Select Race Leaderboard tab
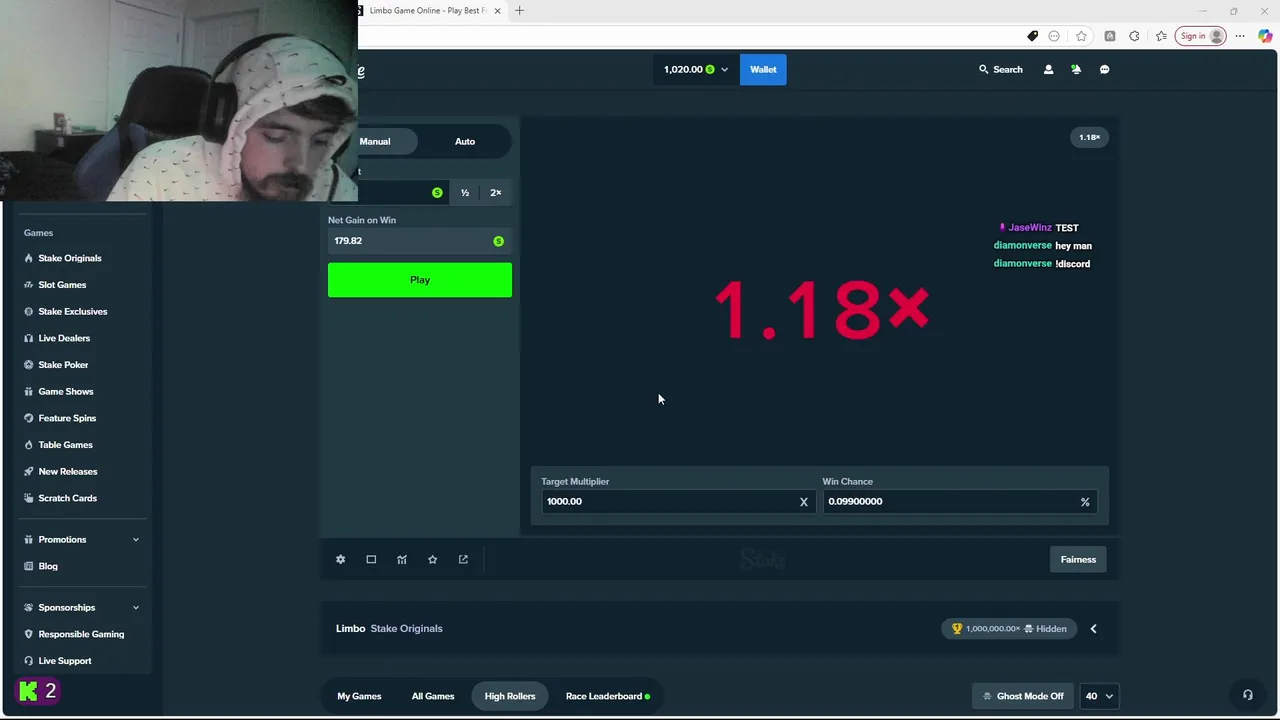 607,696
